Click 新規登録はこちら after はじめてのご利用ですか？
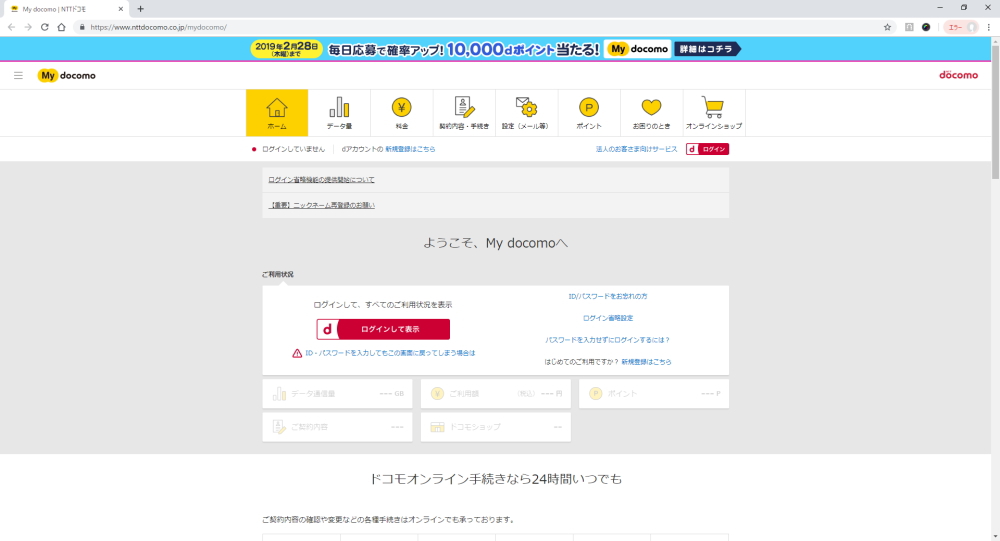1000x541 pixels. (x=646, y=362)
